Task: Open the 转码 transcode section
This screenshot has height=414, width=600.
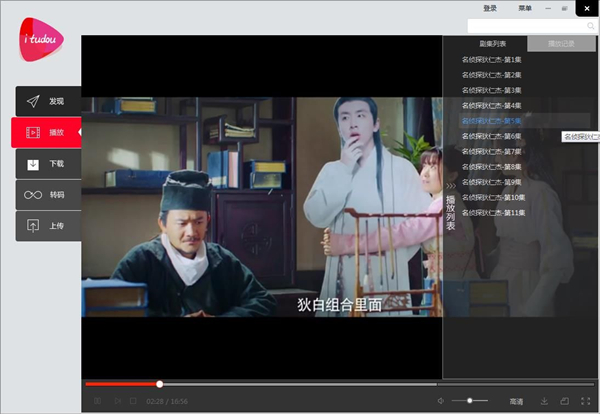Action: click(x=49, y=195)
